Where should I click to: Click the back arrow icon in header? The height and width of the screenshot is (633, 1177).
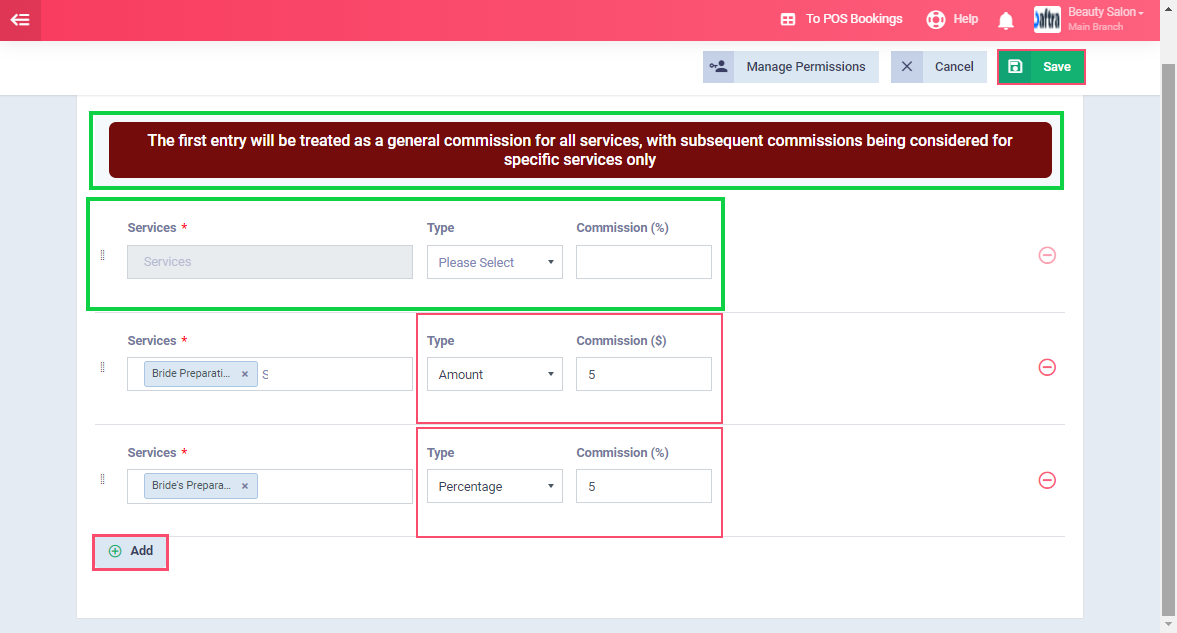[20, 20]
